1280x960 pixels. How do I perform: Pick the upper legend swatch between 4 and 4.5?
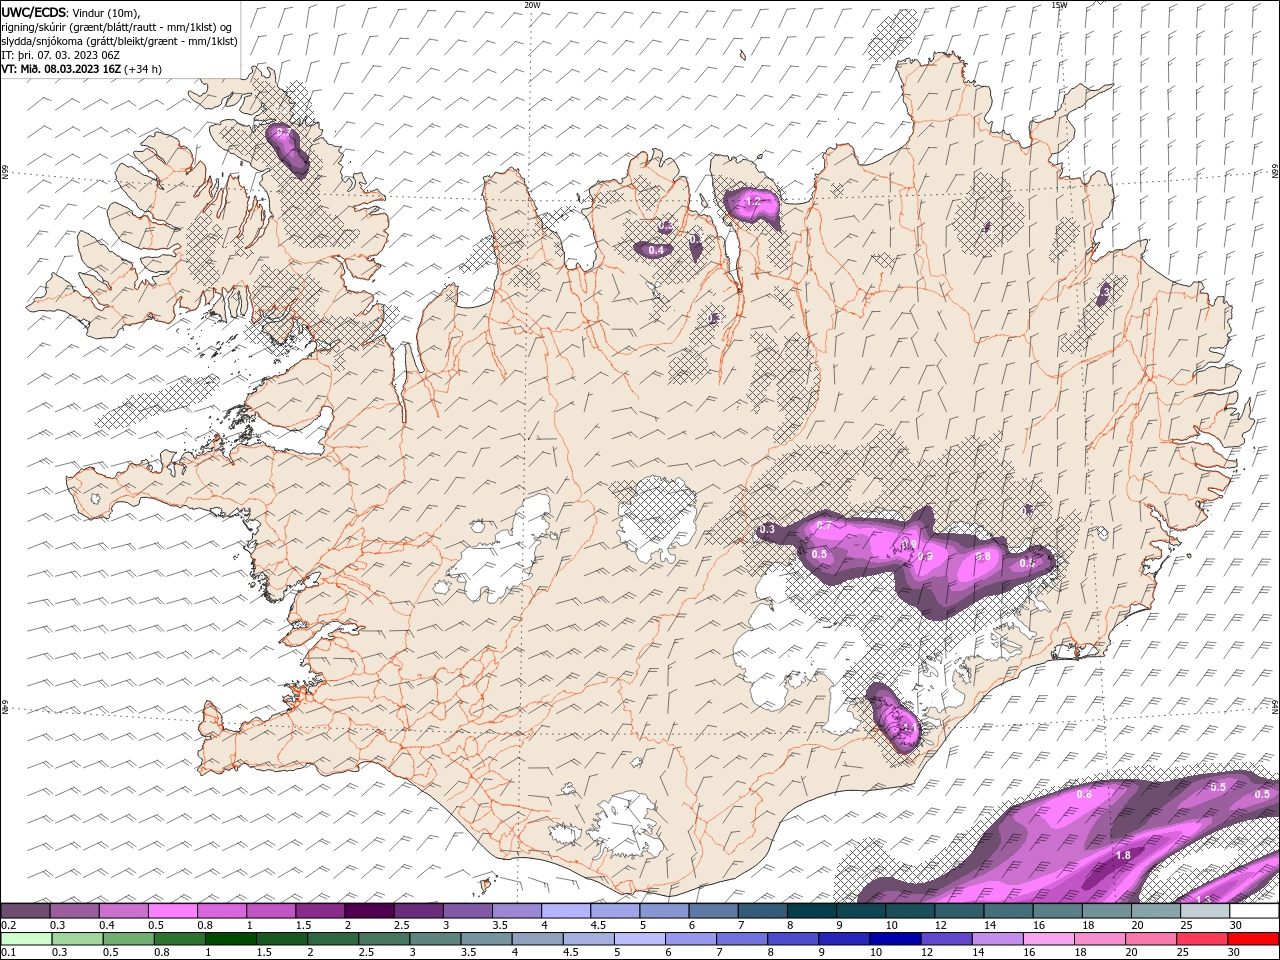point(565,911)
